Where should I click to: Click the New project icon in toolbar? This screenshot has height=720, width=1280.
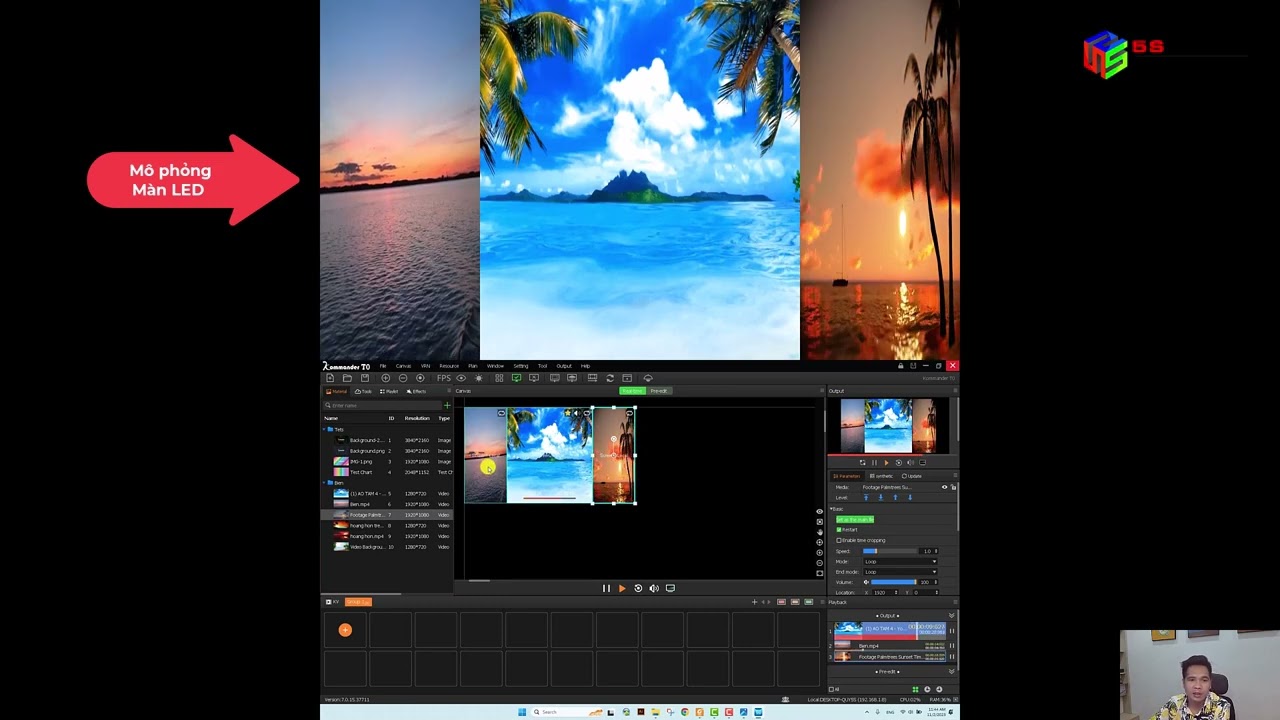[x=330, y=378]
